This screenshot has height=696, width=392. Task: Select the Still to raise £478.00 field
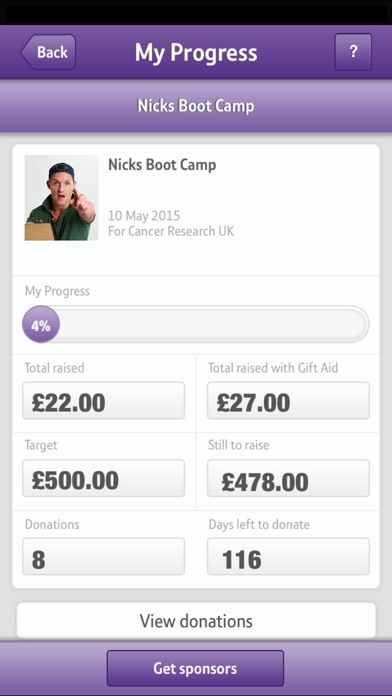288,478
